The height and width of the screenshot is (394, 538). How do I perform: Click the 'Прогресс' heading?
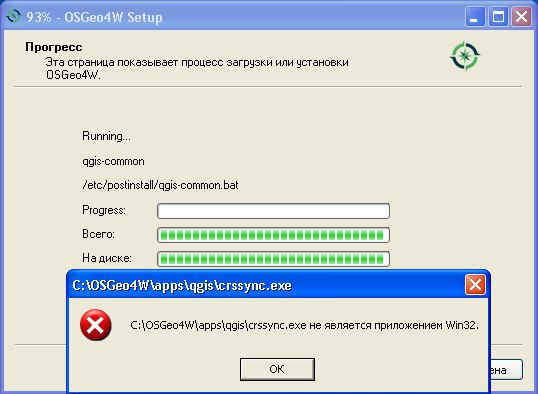(x=54, y=47)
